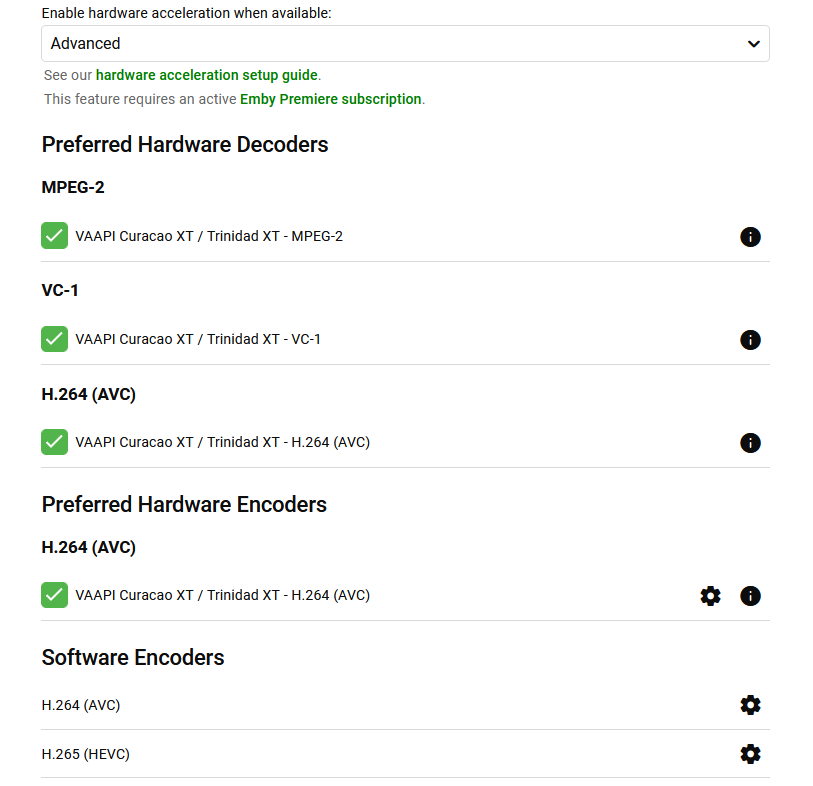
Task: Show info for the MPEG-2 VAAPI decoder
Action: click(x=750, y=237)
